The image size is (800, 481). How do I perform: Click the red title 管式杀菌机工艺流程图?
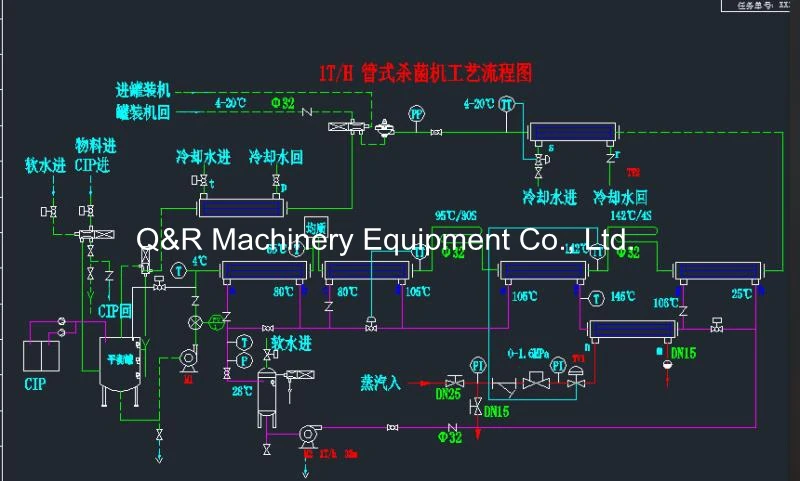(x=446, y=73)
